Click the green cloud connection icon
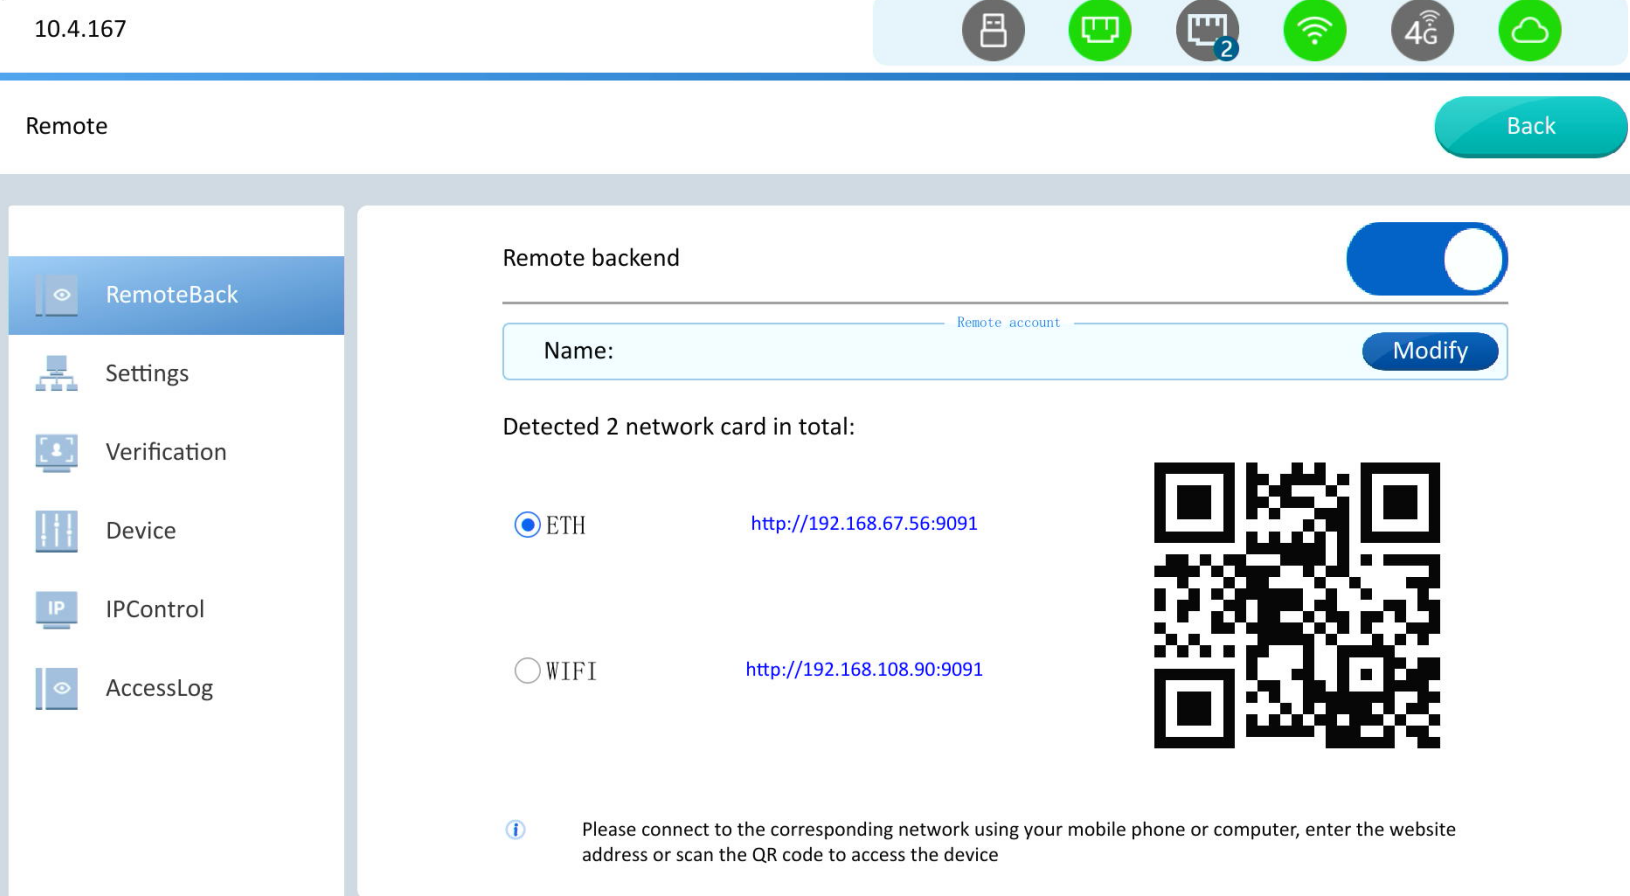Viewport: 1630px width, 896px height. click(1529, 30)
